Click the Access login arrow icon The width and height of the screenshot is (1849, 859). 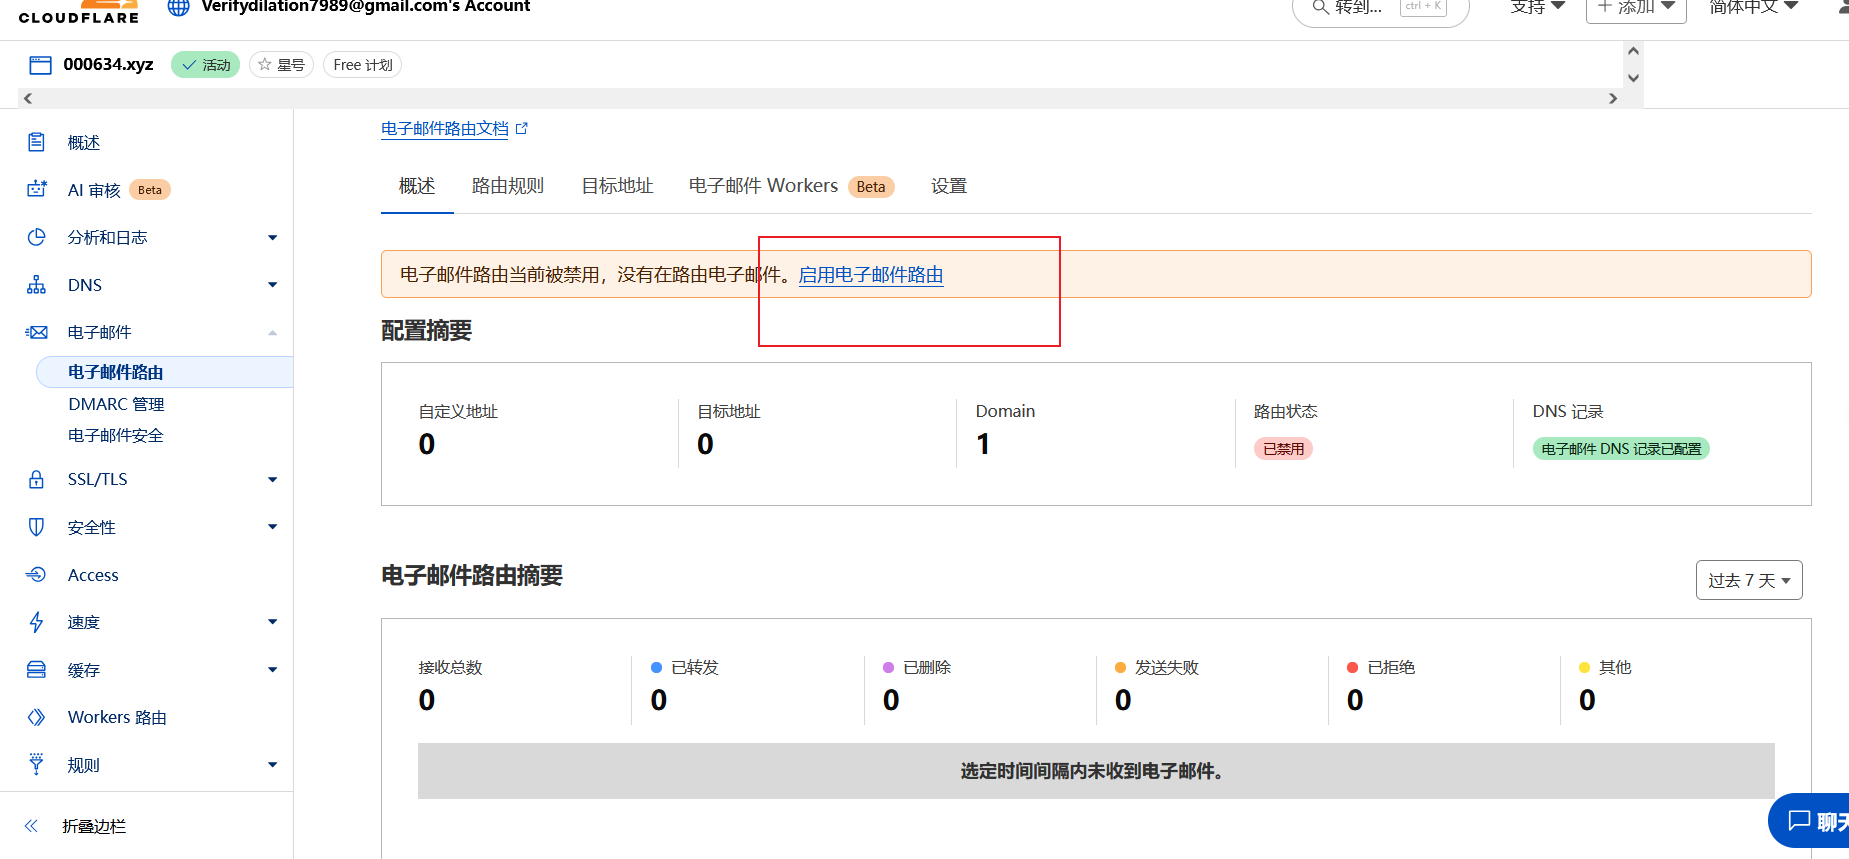37,574
